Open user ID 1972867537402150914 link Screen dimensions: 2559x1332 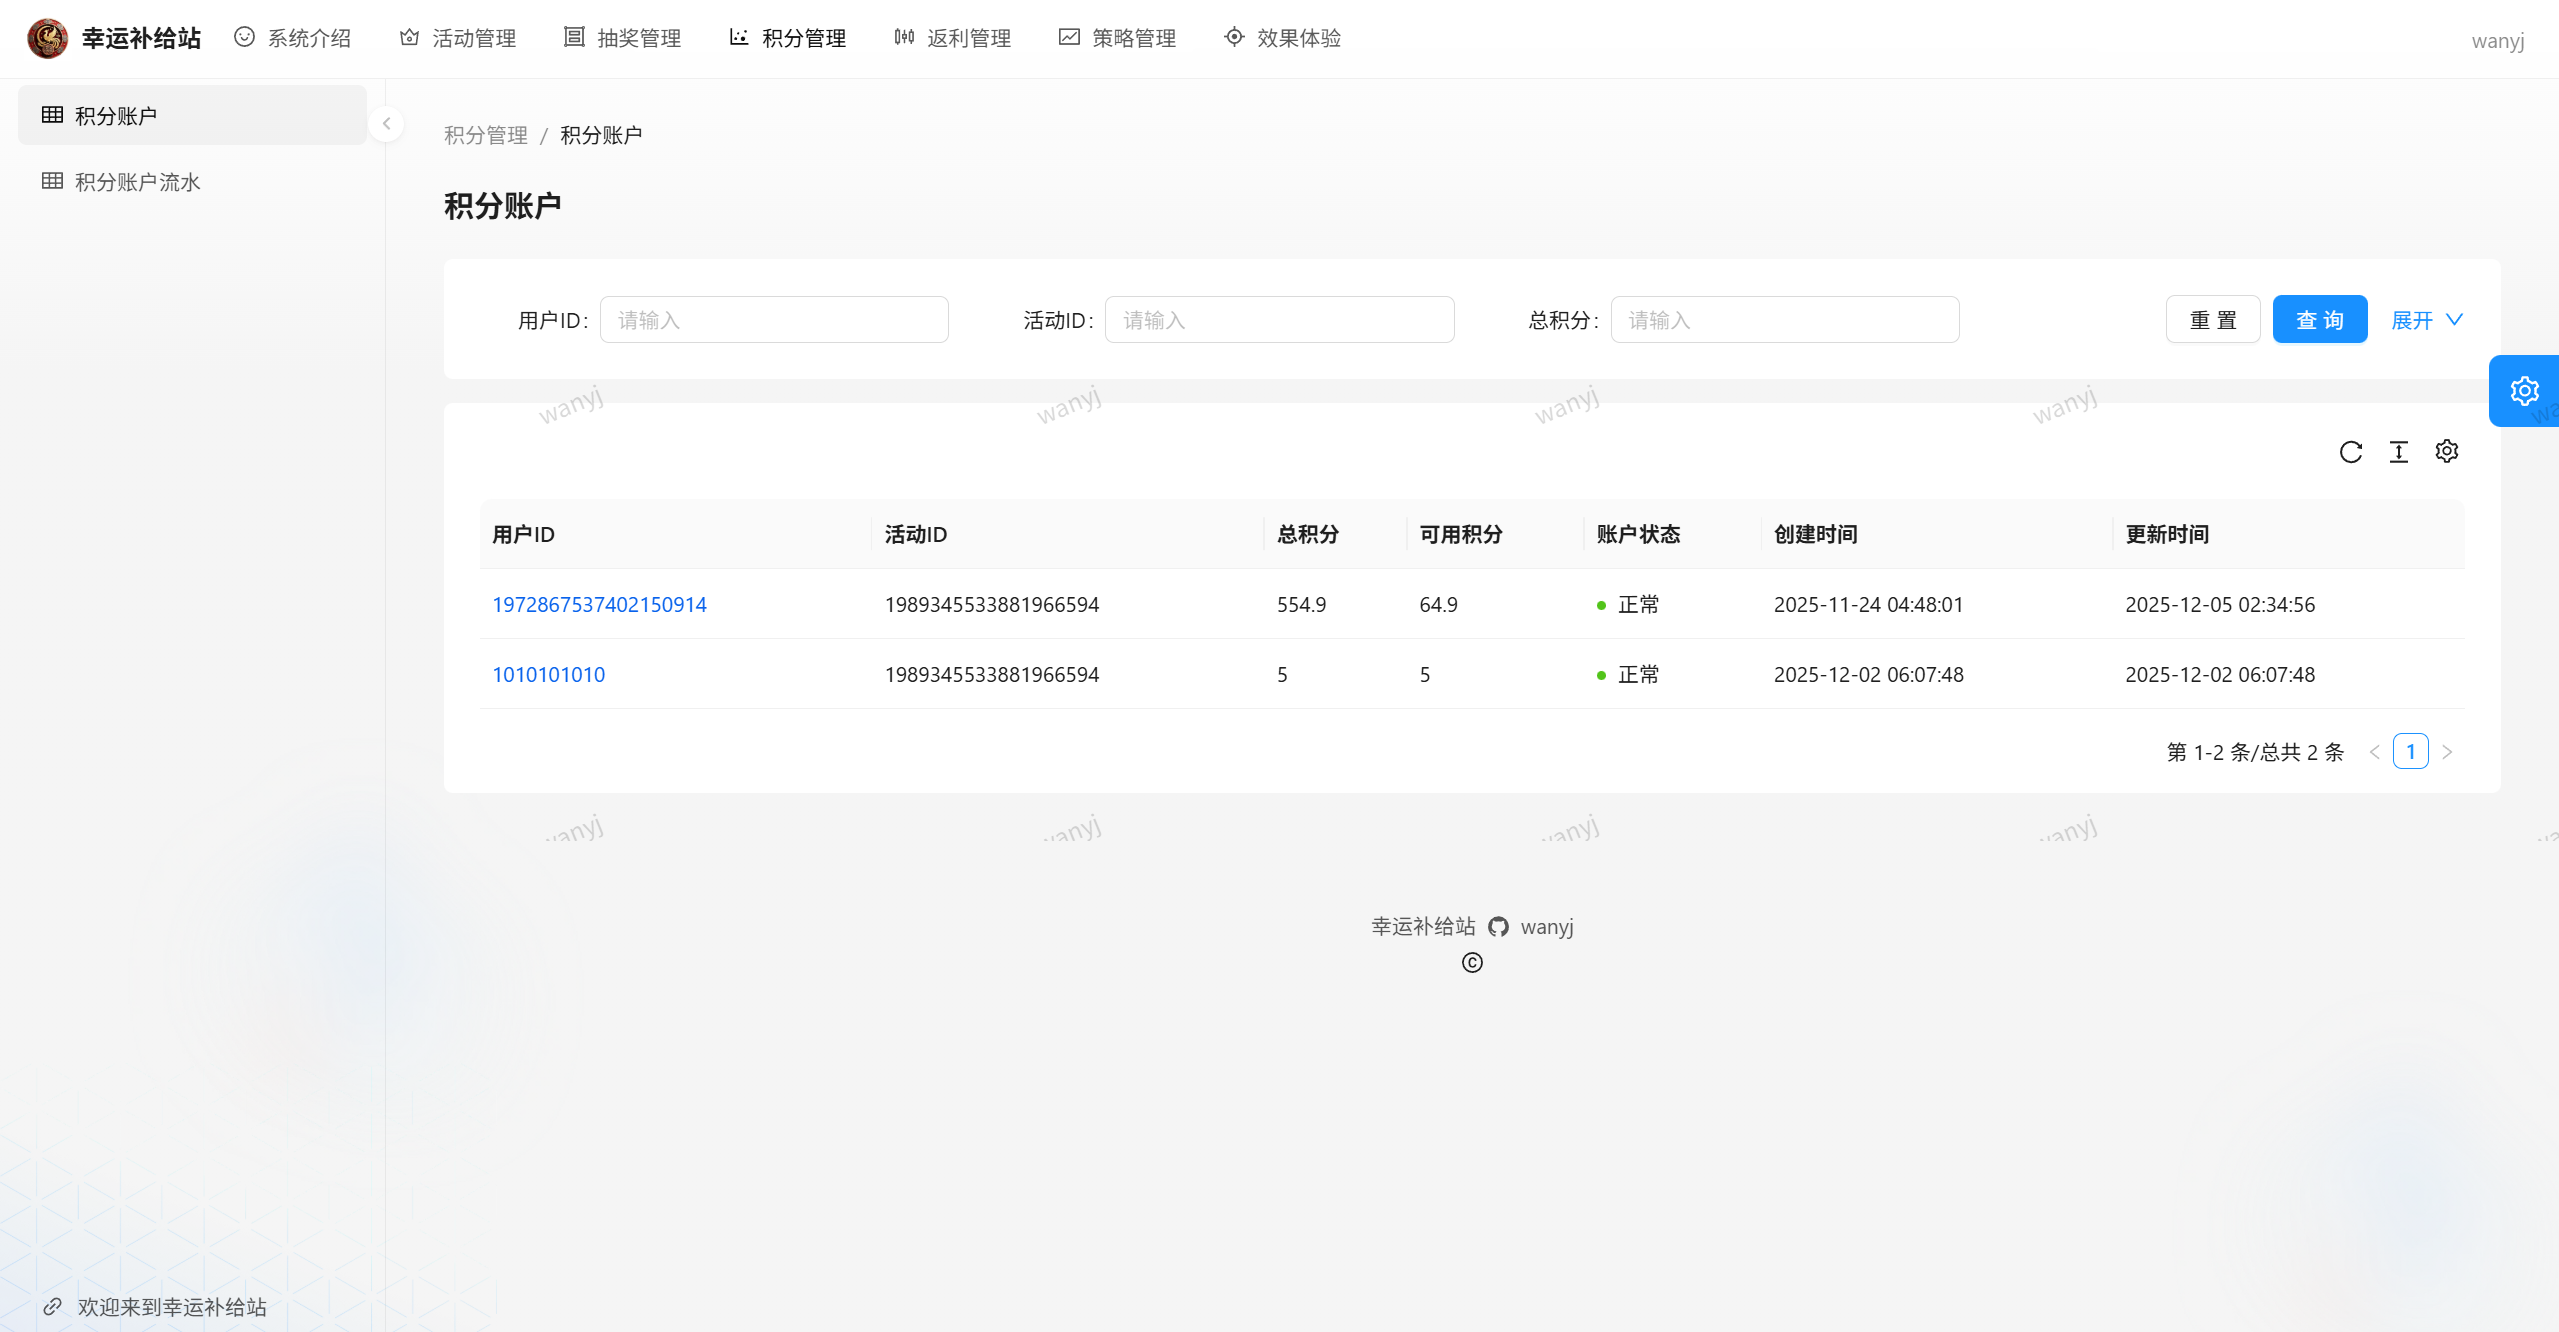click(x=599, y=604)
